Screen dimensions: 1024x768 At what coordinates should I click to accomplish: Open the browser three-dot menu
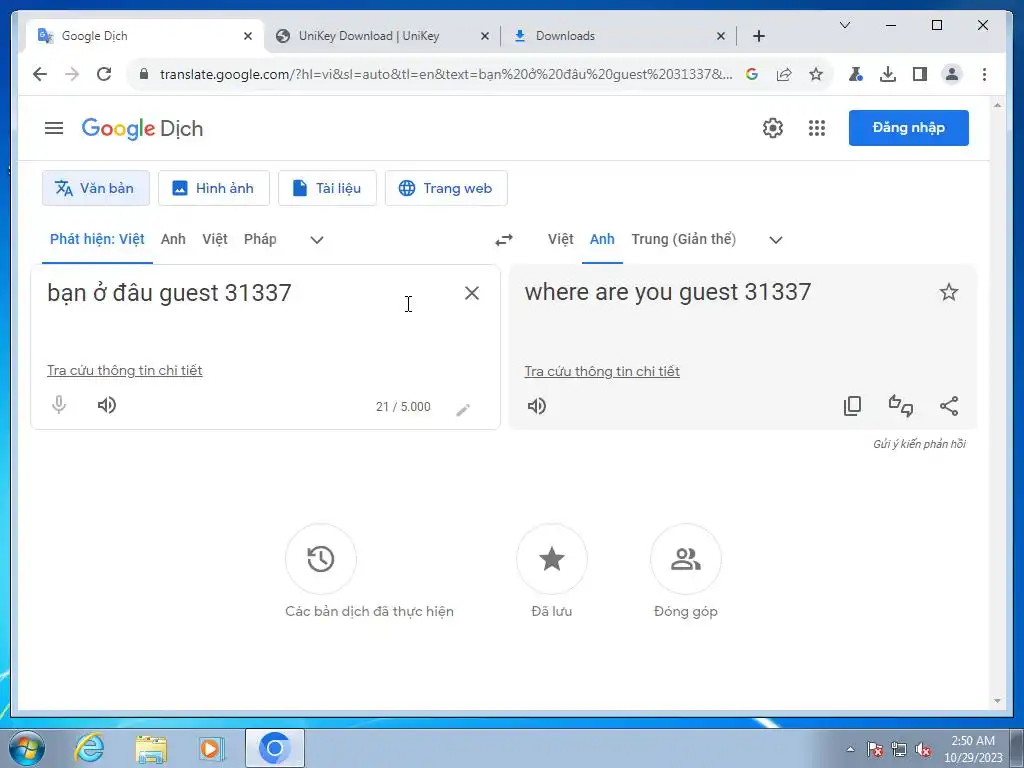pos(984,74)
